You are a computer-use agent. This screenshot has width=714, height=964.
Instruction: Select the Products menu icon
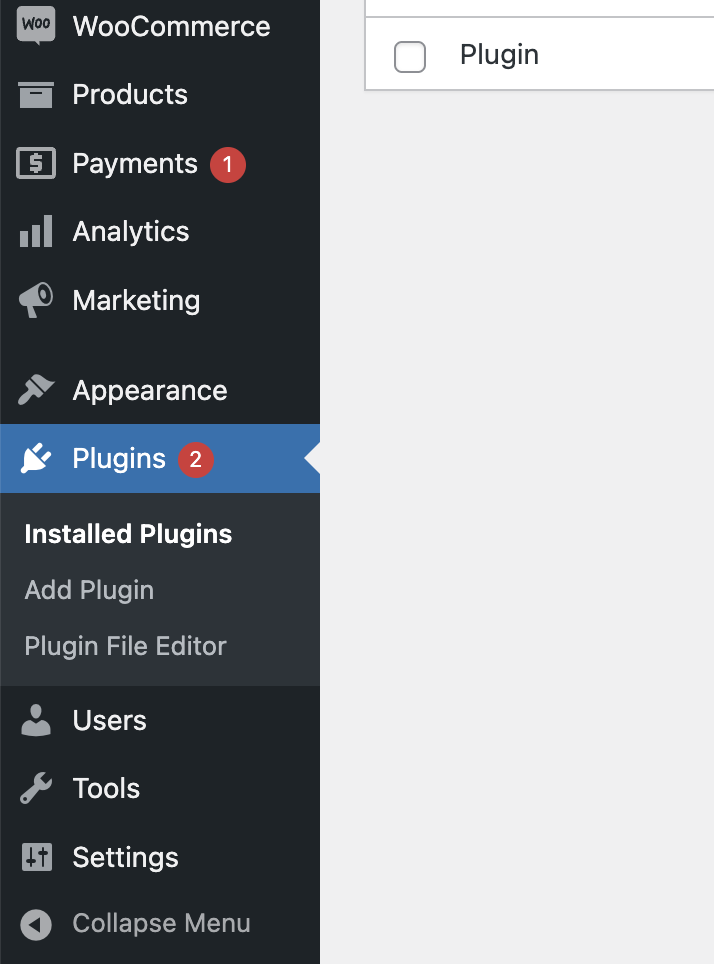(x=35, y=93)
